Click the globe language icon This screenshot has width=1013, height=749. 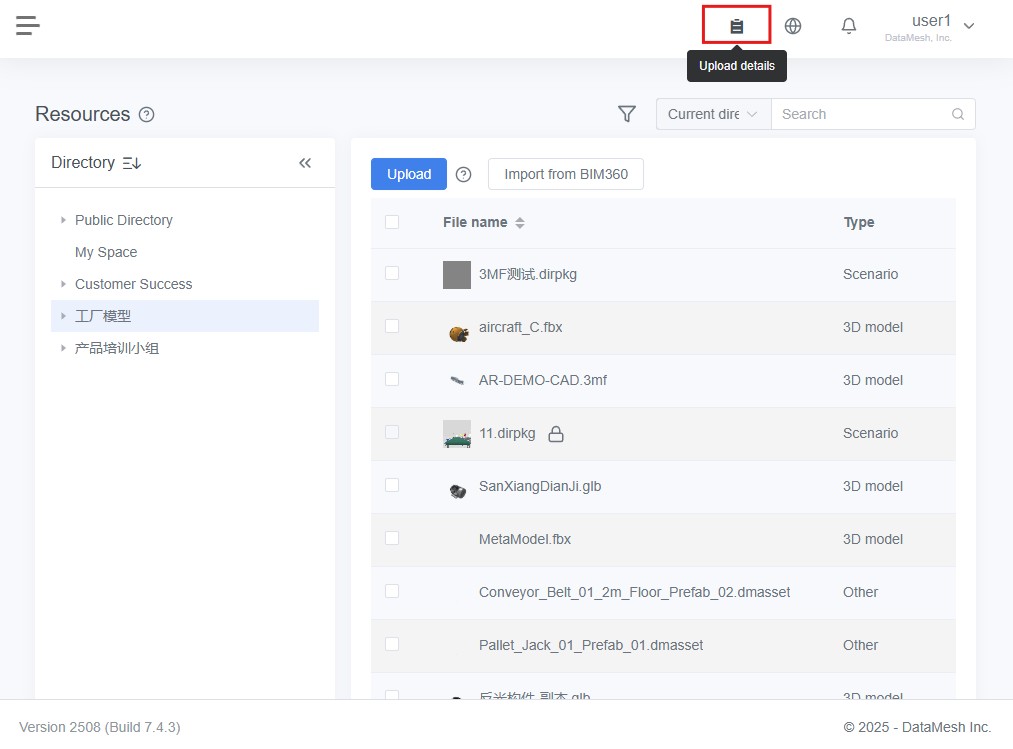pyautogui.click(x=793, y=26)
